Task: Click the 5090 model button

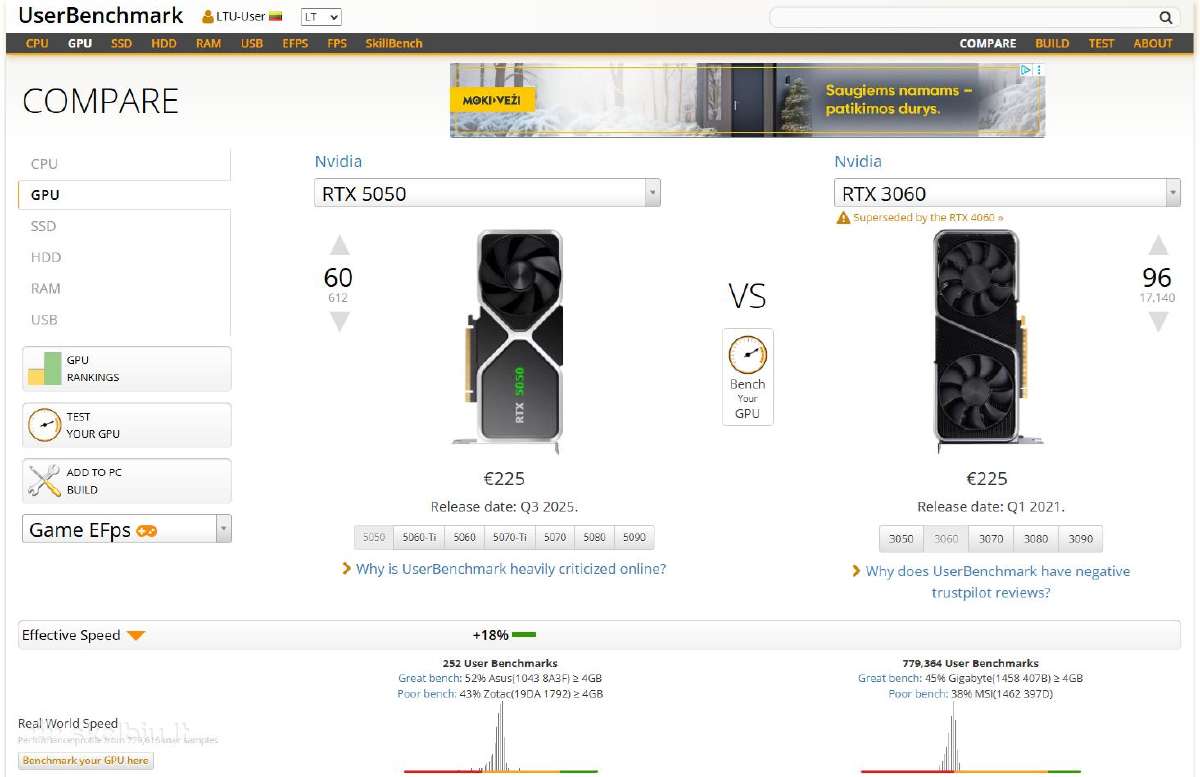Action: click(x=634, y=537)
